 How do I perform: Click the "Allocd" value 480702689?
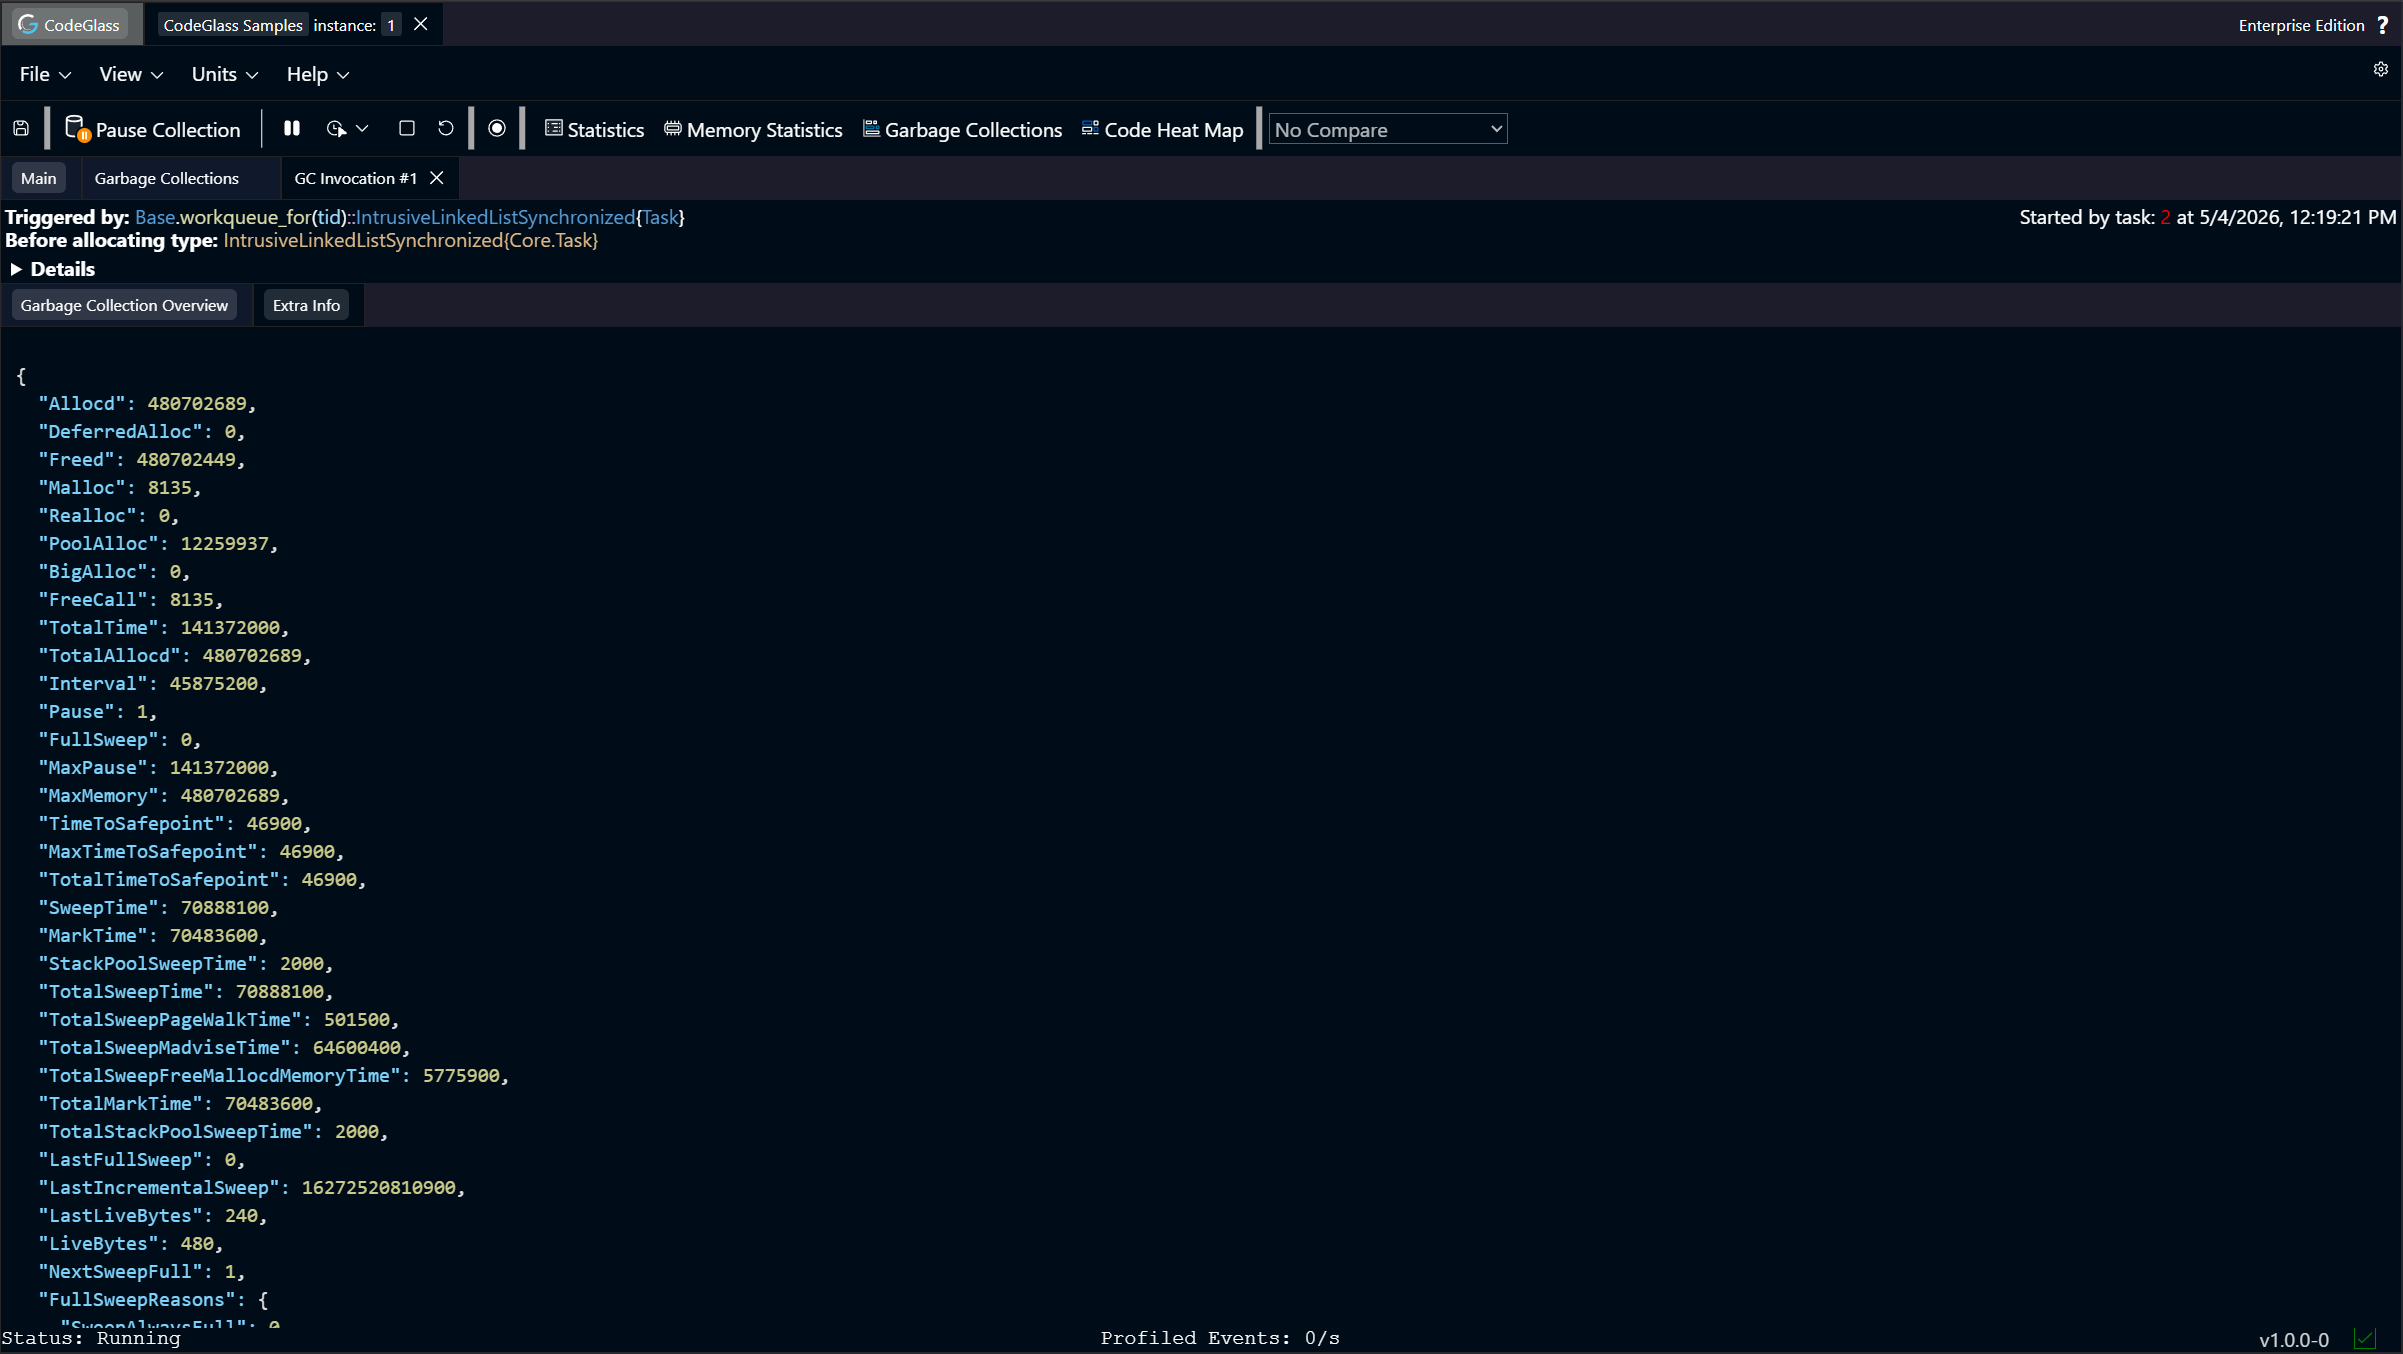[197, 404]
